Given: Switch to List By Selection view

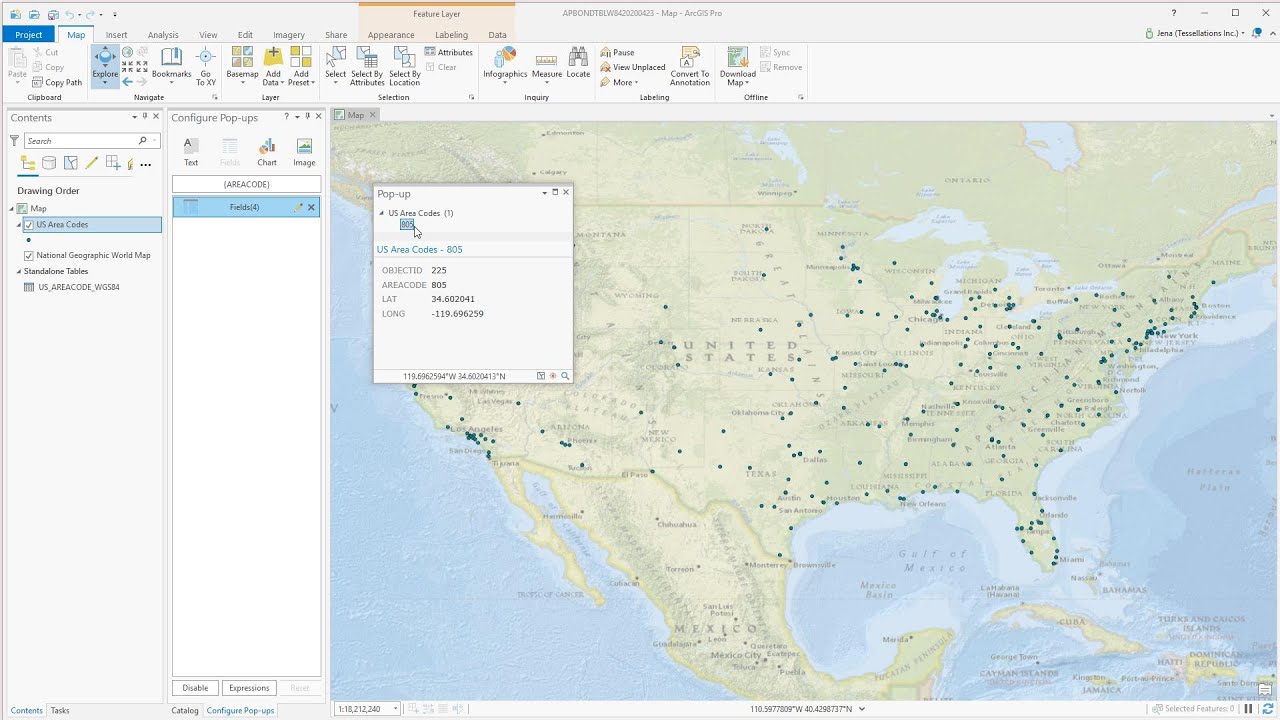Looking at the screenshot, I should click(71, 164).
